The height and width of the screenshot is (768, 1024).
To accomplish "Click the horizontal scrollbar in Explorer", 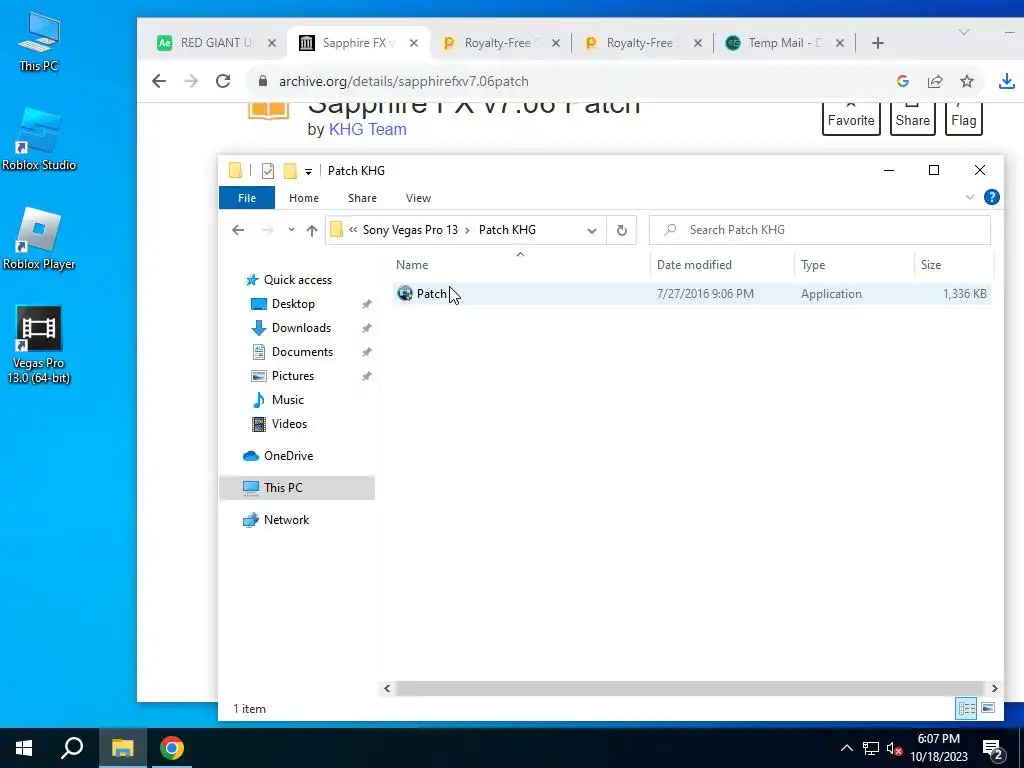I will (x=689, y=688).
